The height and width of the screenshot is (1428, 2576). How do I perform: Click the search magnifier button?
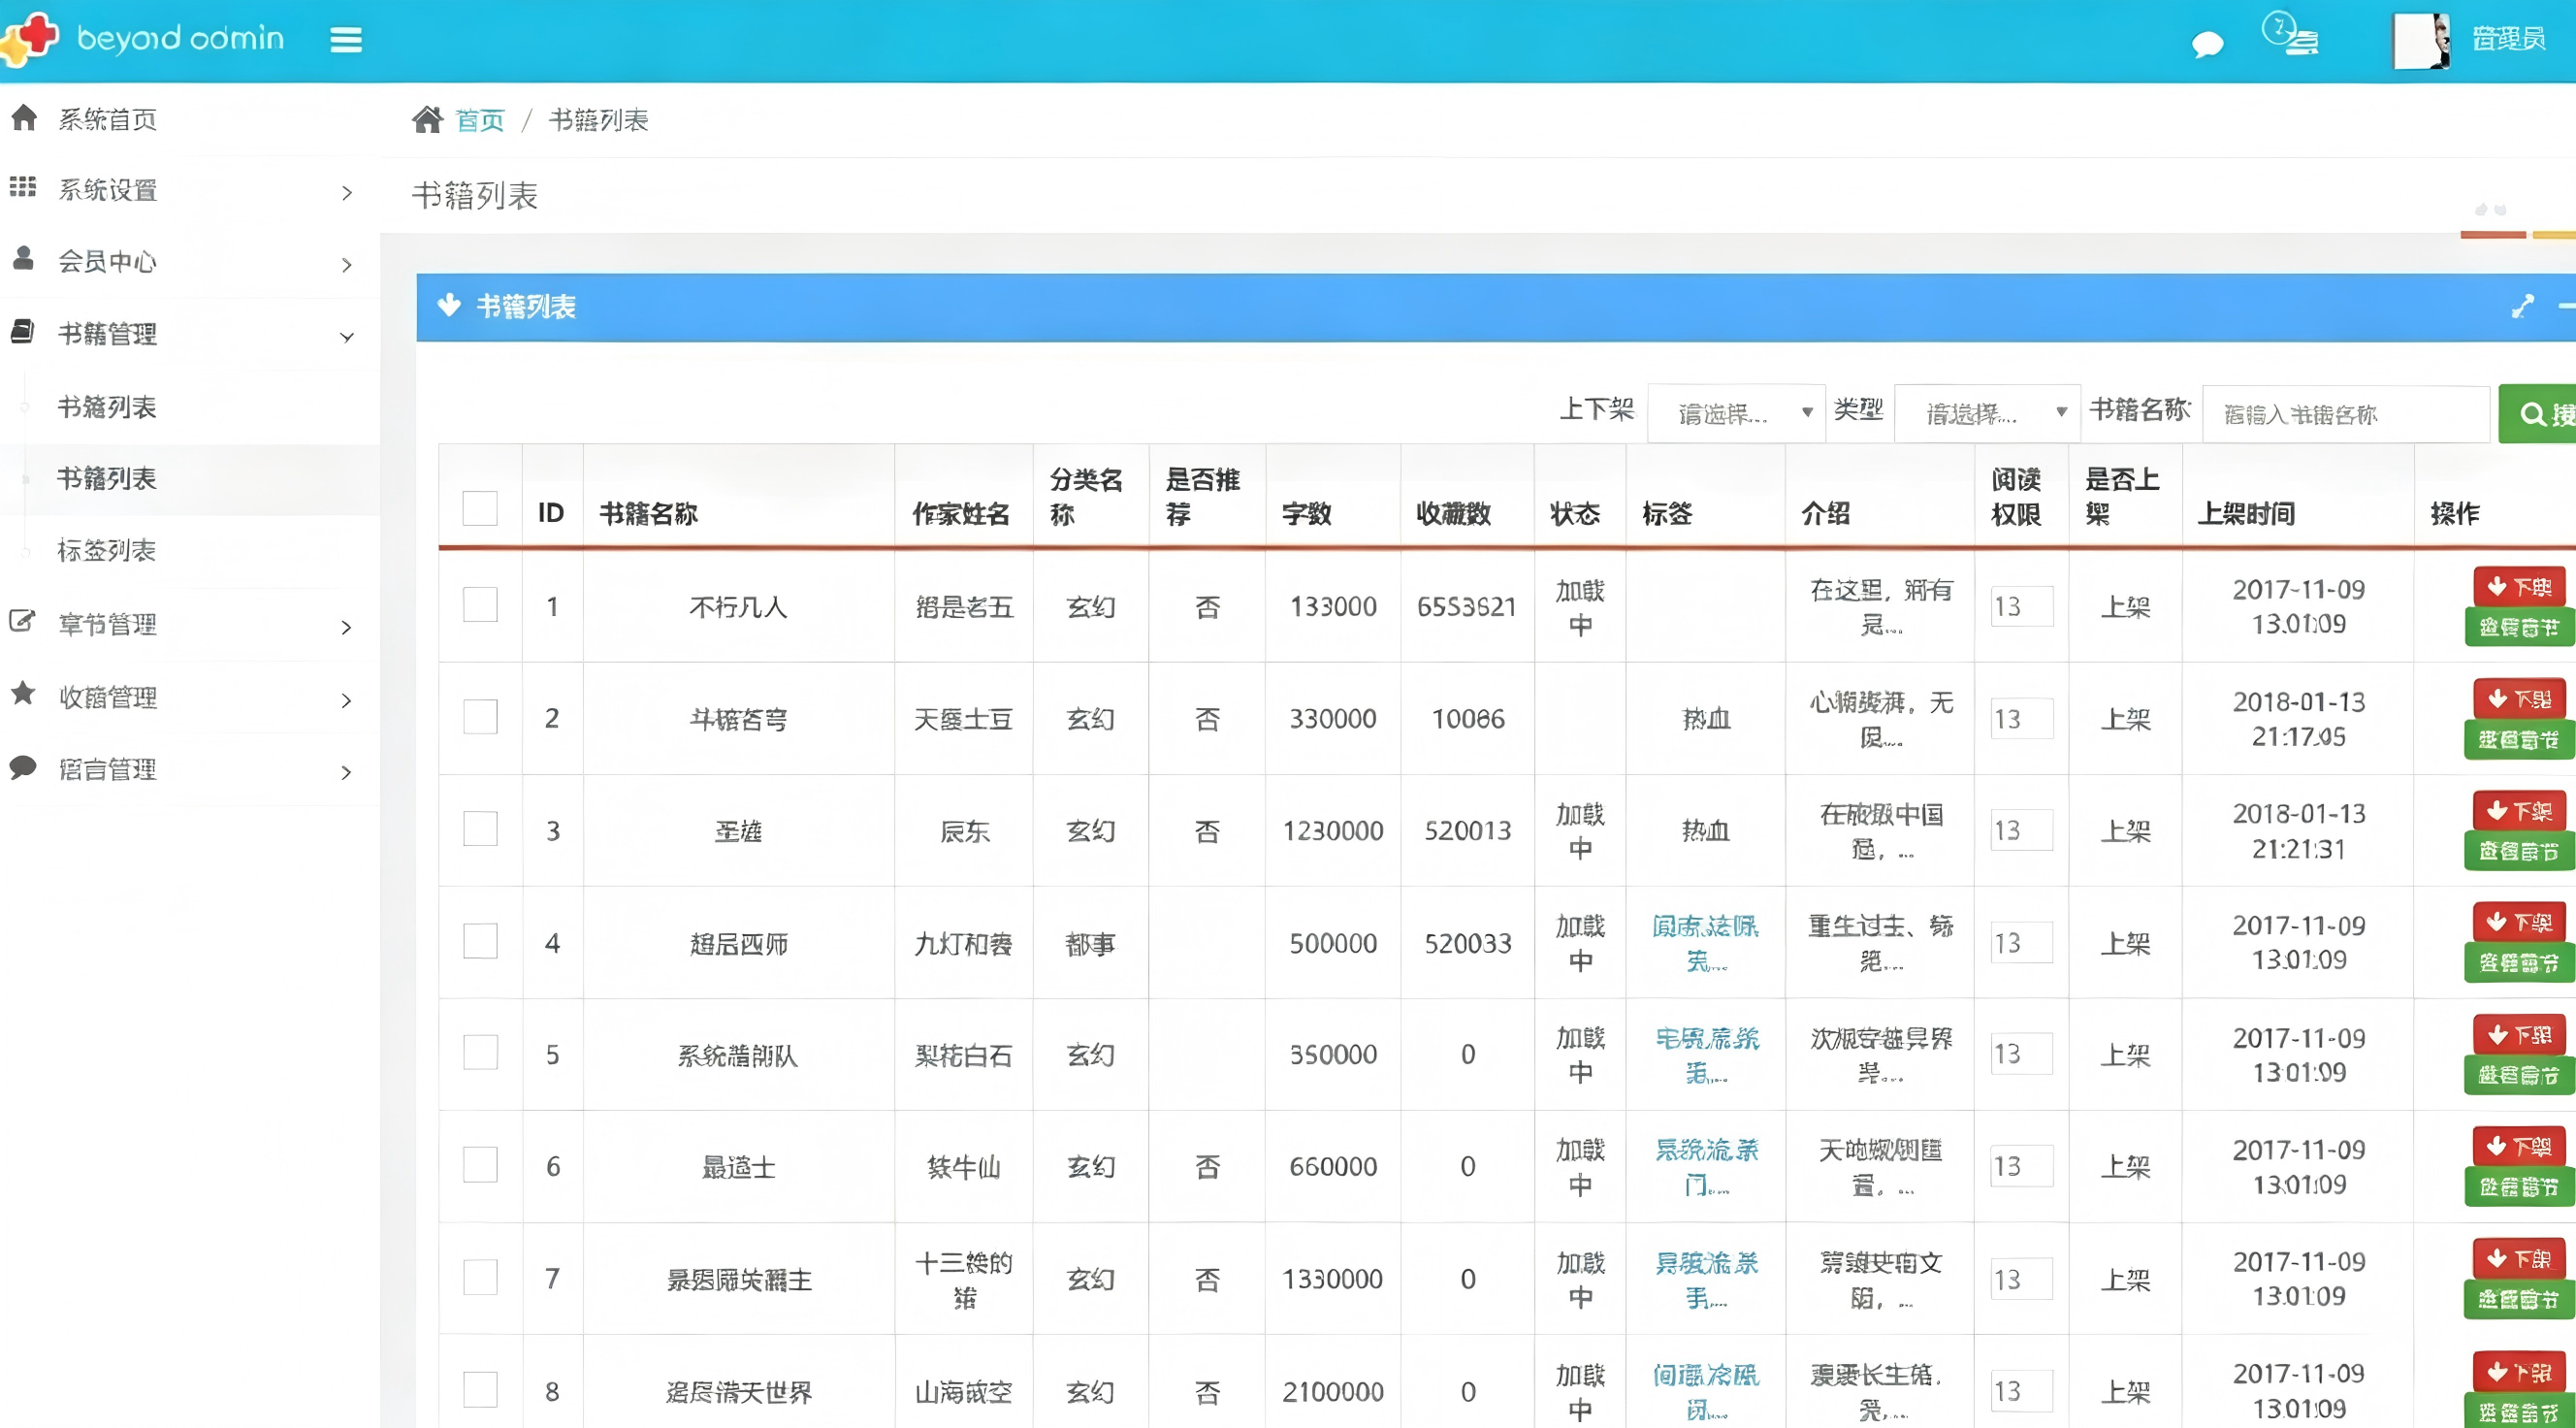(2537, 414)
